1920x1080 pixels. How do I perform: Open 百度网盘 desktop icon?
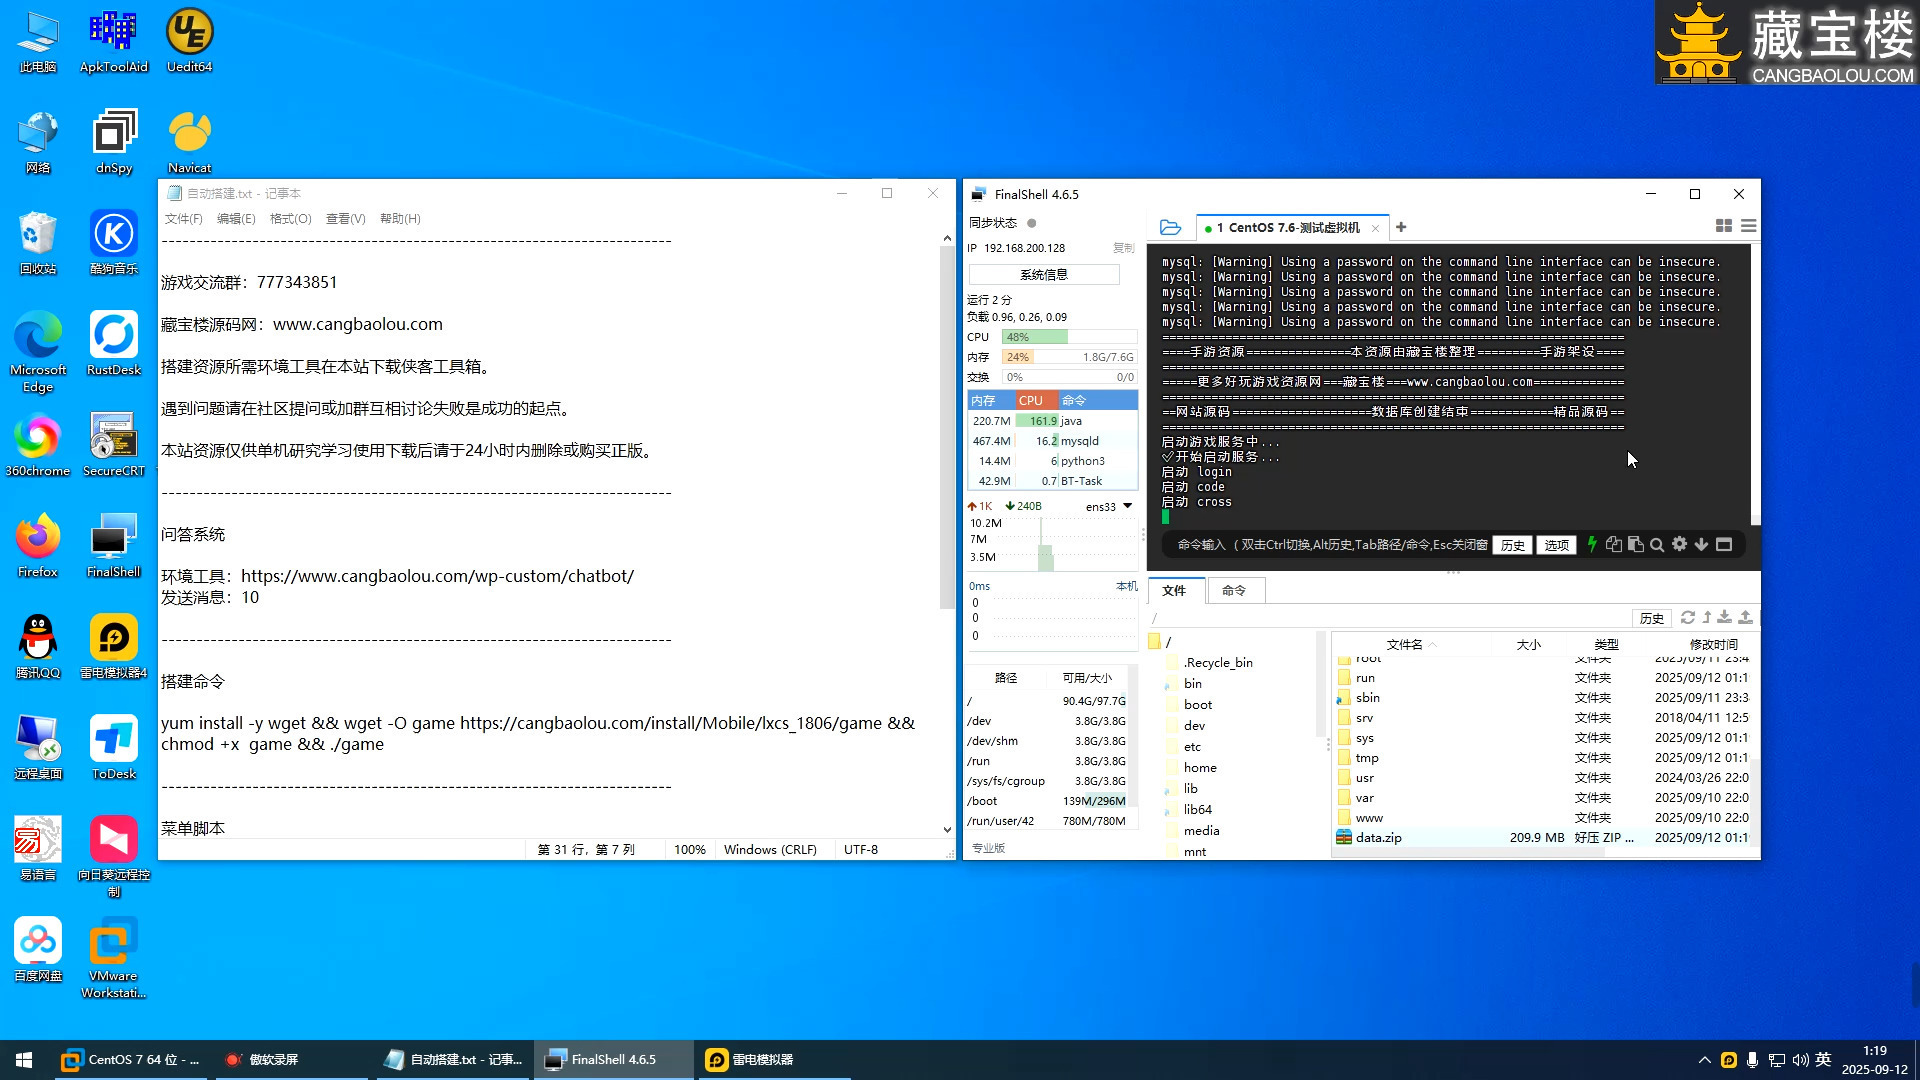pos(38,951)
